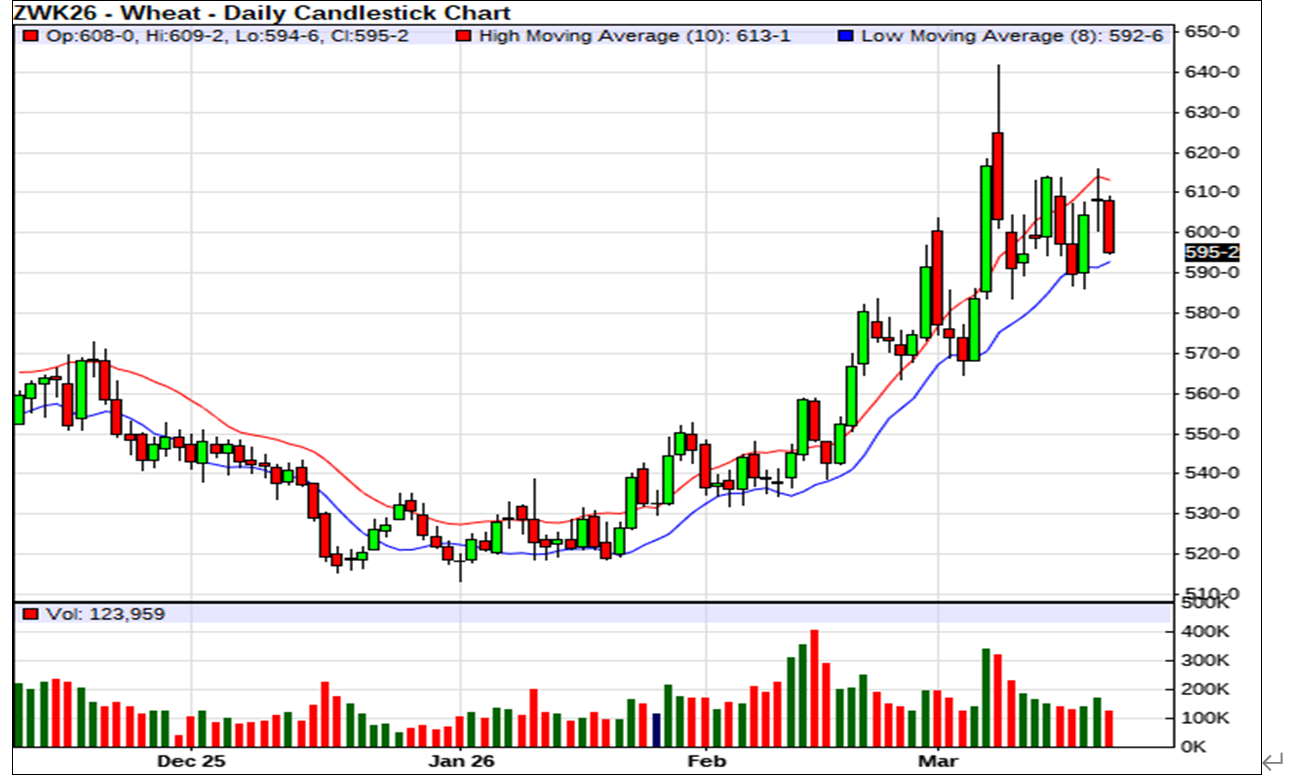Screen dimensions: 1292x776
Task: Click the red swatch beside the Op/Hi/Lo/Cl readout
Action: click(31, 36)
